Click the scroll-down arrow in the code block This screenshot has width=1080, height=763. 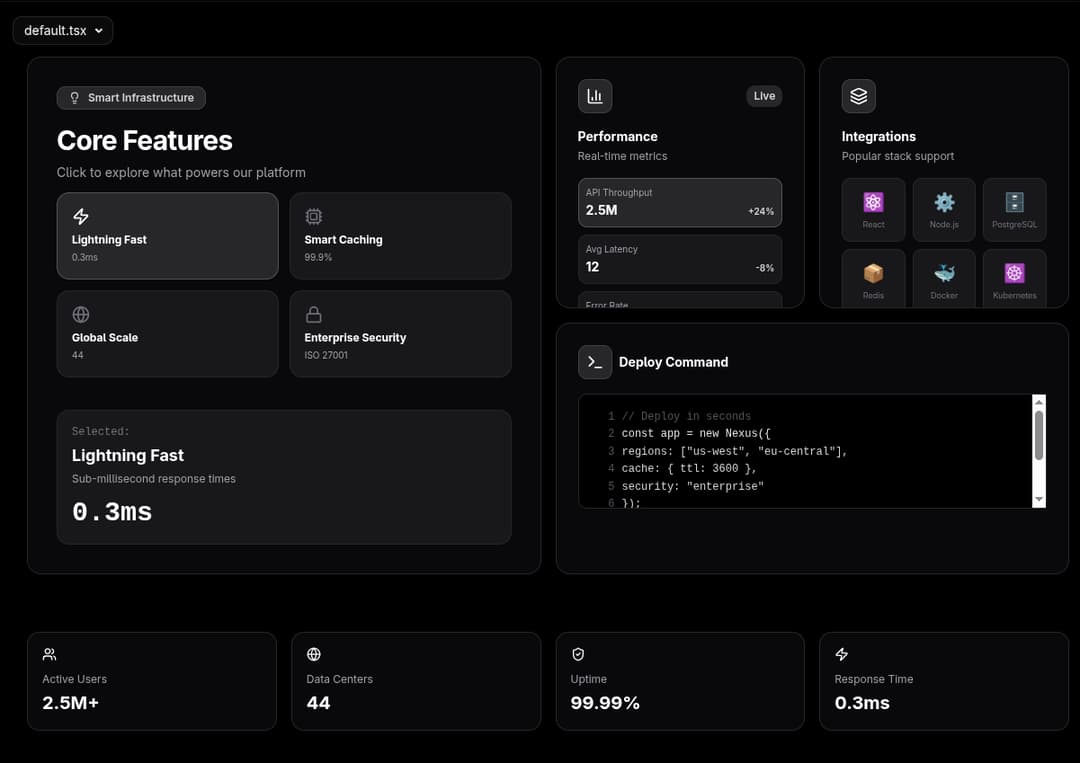[1039, 500]
